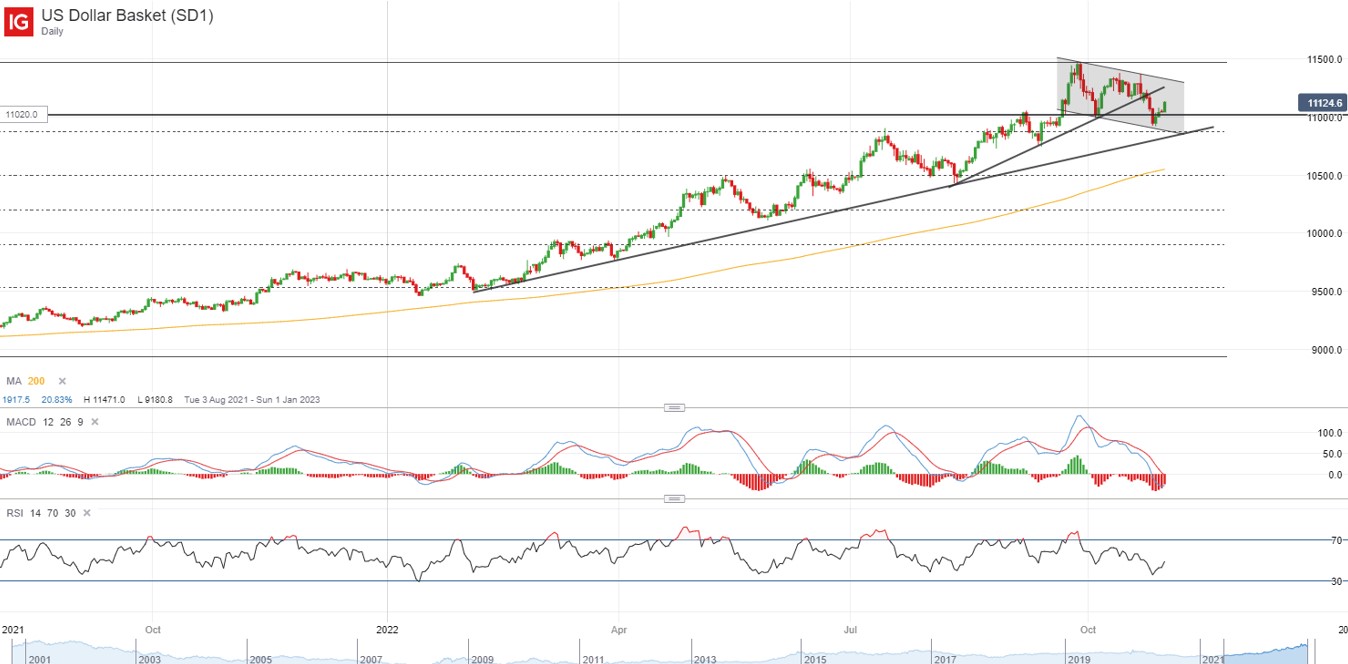Viewport: 1348px width, 664px height.
Task: Click the US Dollar Basket (SD1) title
Action: coord(127,15)
